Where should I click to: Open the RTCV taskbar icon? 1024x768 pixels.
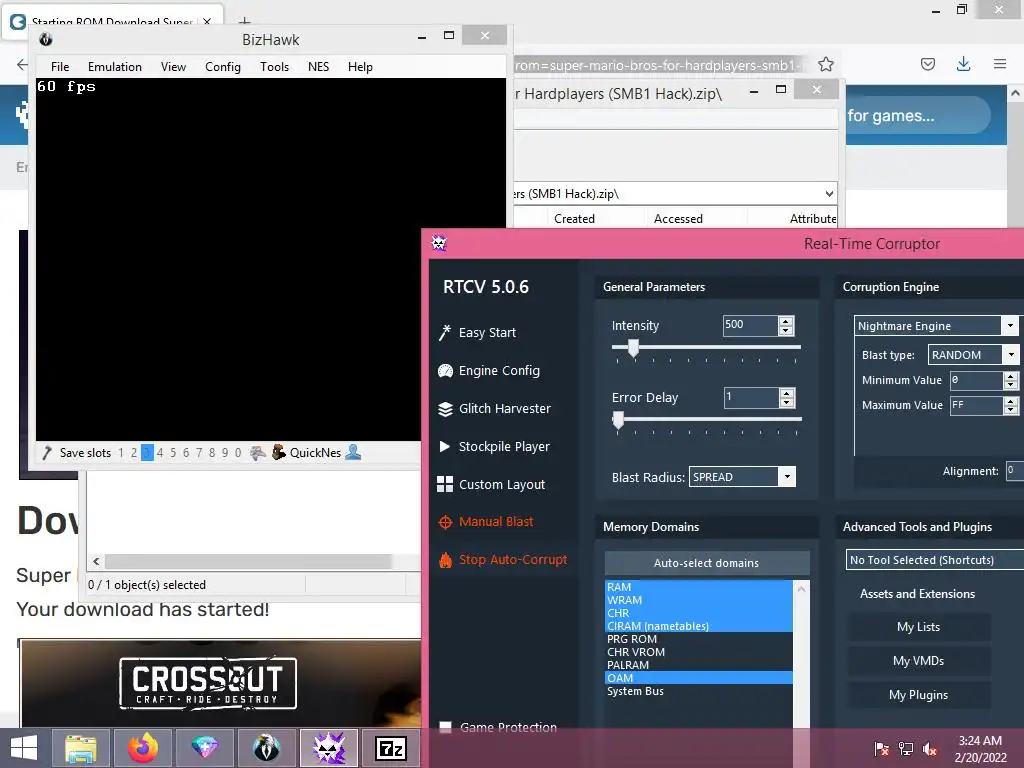click(328, 748)
